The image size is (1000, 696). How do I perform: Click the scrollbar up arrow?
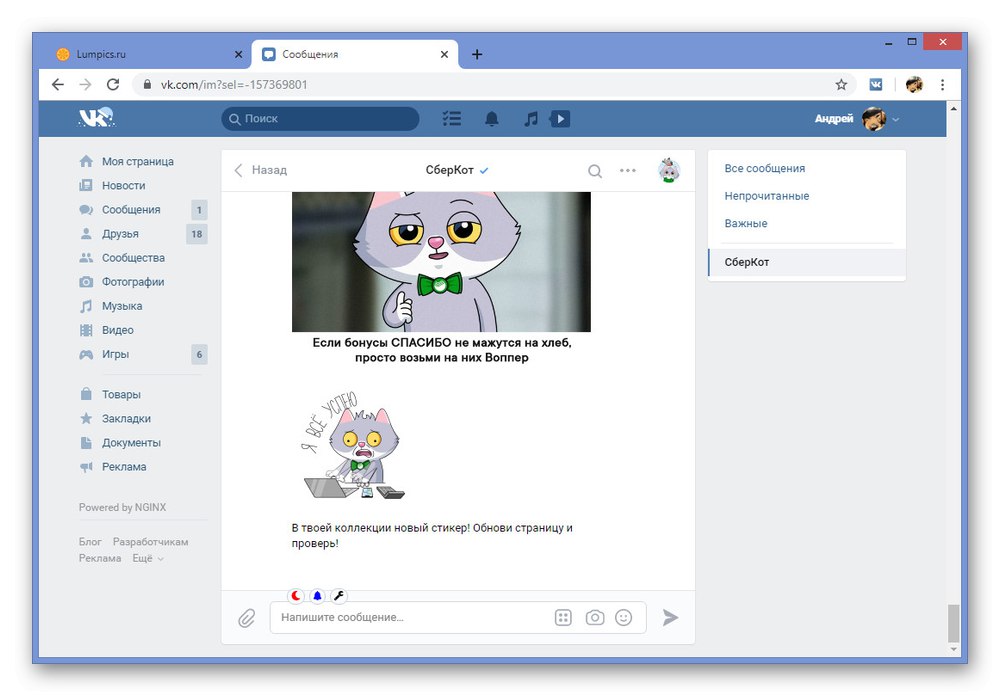(x=953, y=109)
